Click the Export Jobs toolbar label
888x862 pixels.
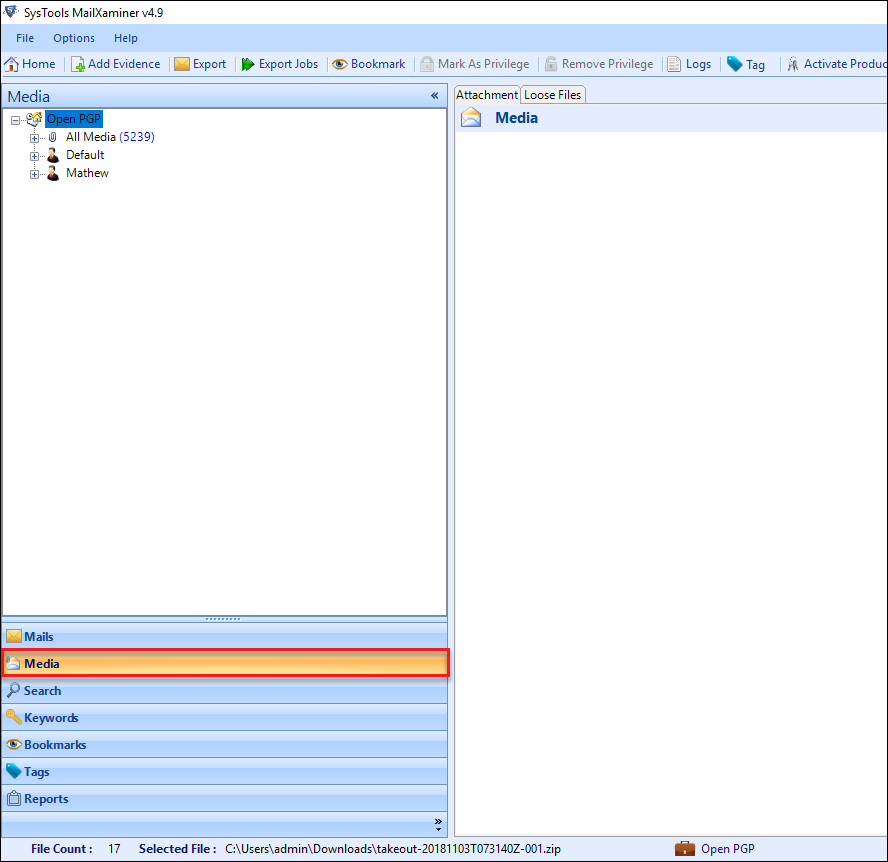click(x=288, y=64)
